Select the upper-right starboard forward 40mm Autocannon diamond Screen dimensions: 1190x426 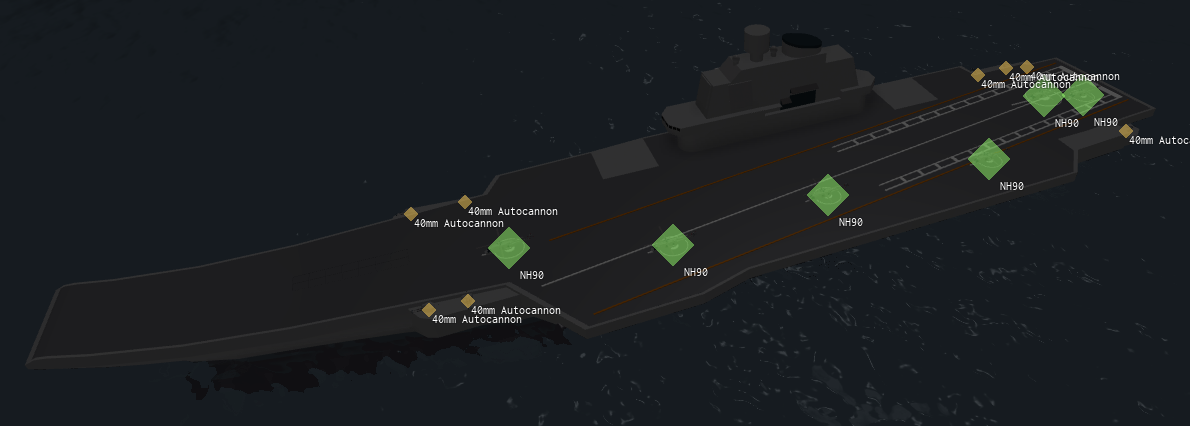click(468, 301)
